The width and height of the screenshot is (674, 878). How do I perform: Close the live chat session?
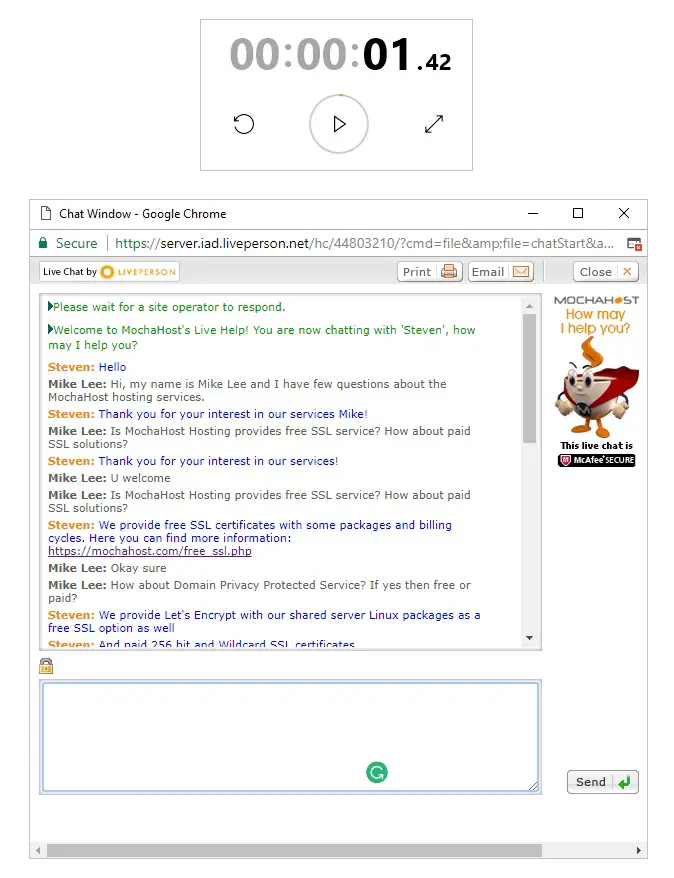(x=606, y=272)
